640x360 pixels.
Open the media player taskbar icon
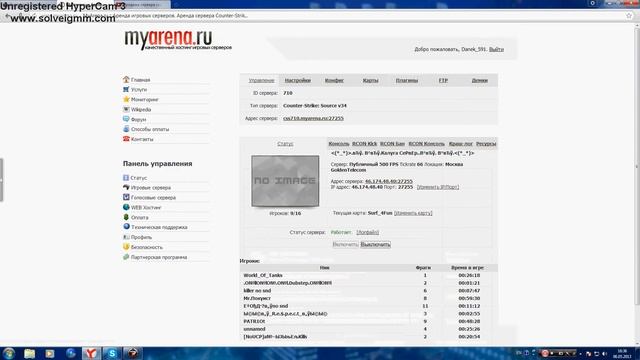pyautogui.click(x=50, y=353)
